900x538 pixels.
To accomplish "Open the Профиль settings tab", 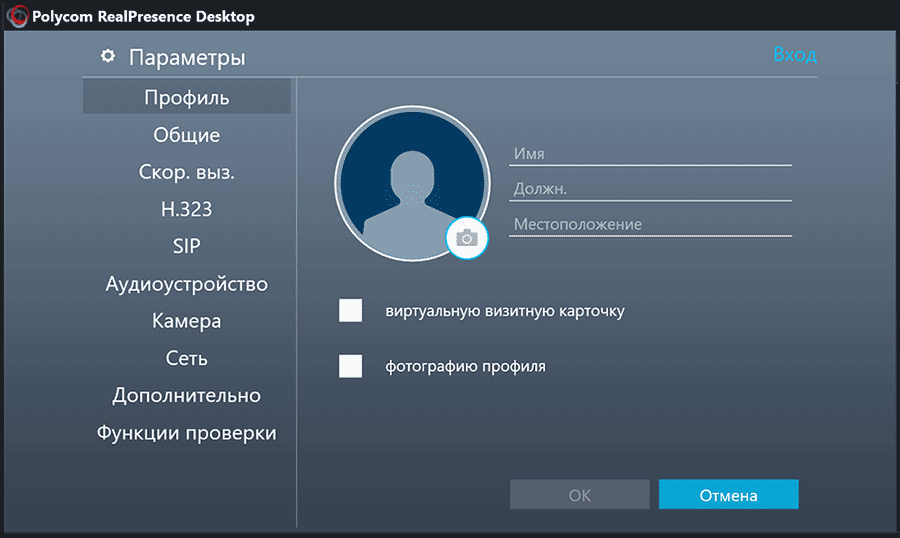I will tap(187, 97).
